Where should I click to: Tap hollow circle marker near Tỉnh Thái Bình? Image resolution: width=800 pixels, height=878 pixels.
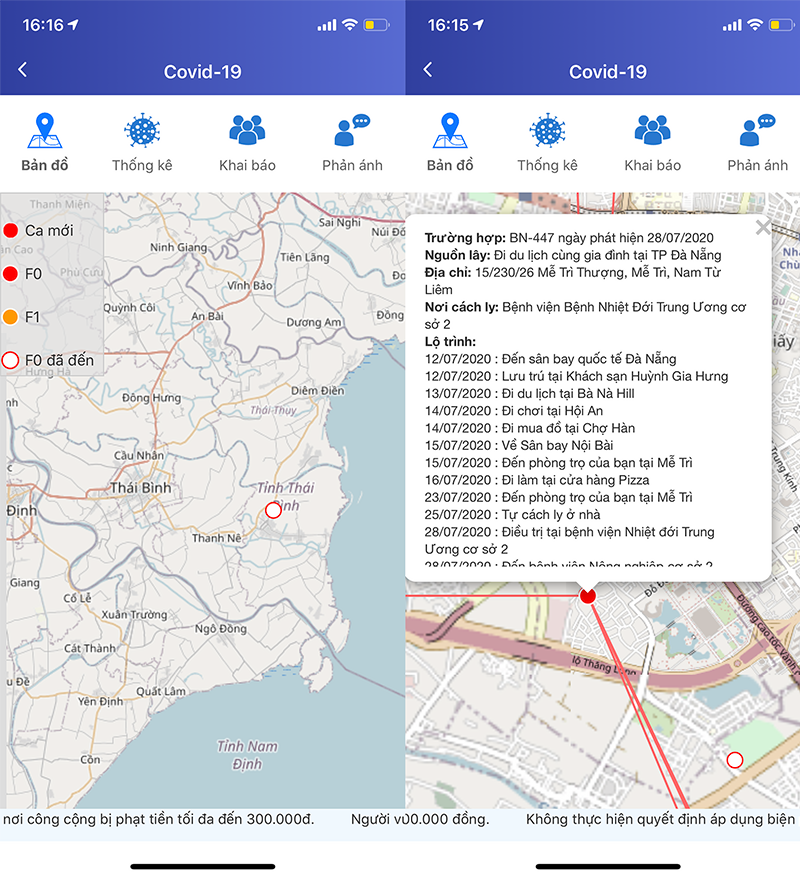273,510
